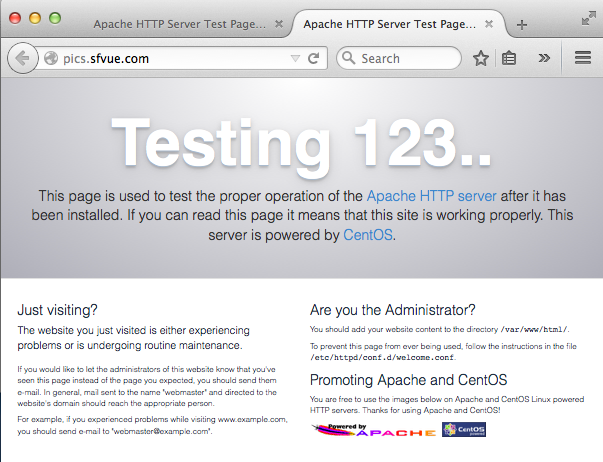
Task: Open the CentOS link
Action: pos(368,235)
